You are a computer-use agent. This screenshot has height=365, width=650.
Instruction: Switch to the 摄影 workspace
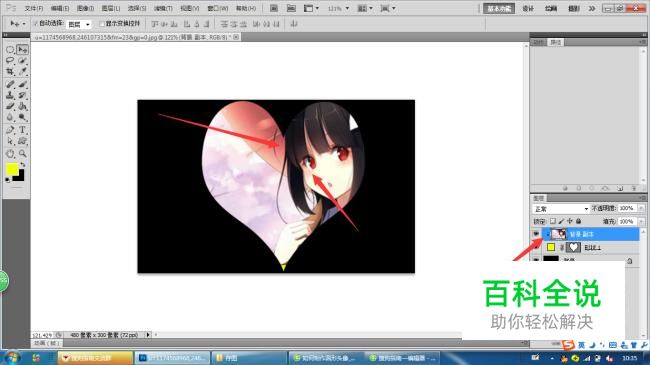click(574, 8)
